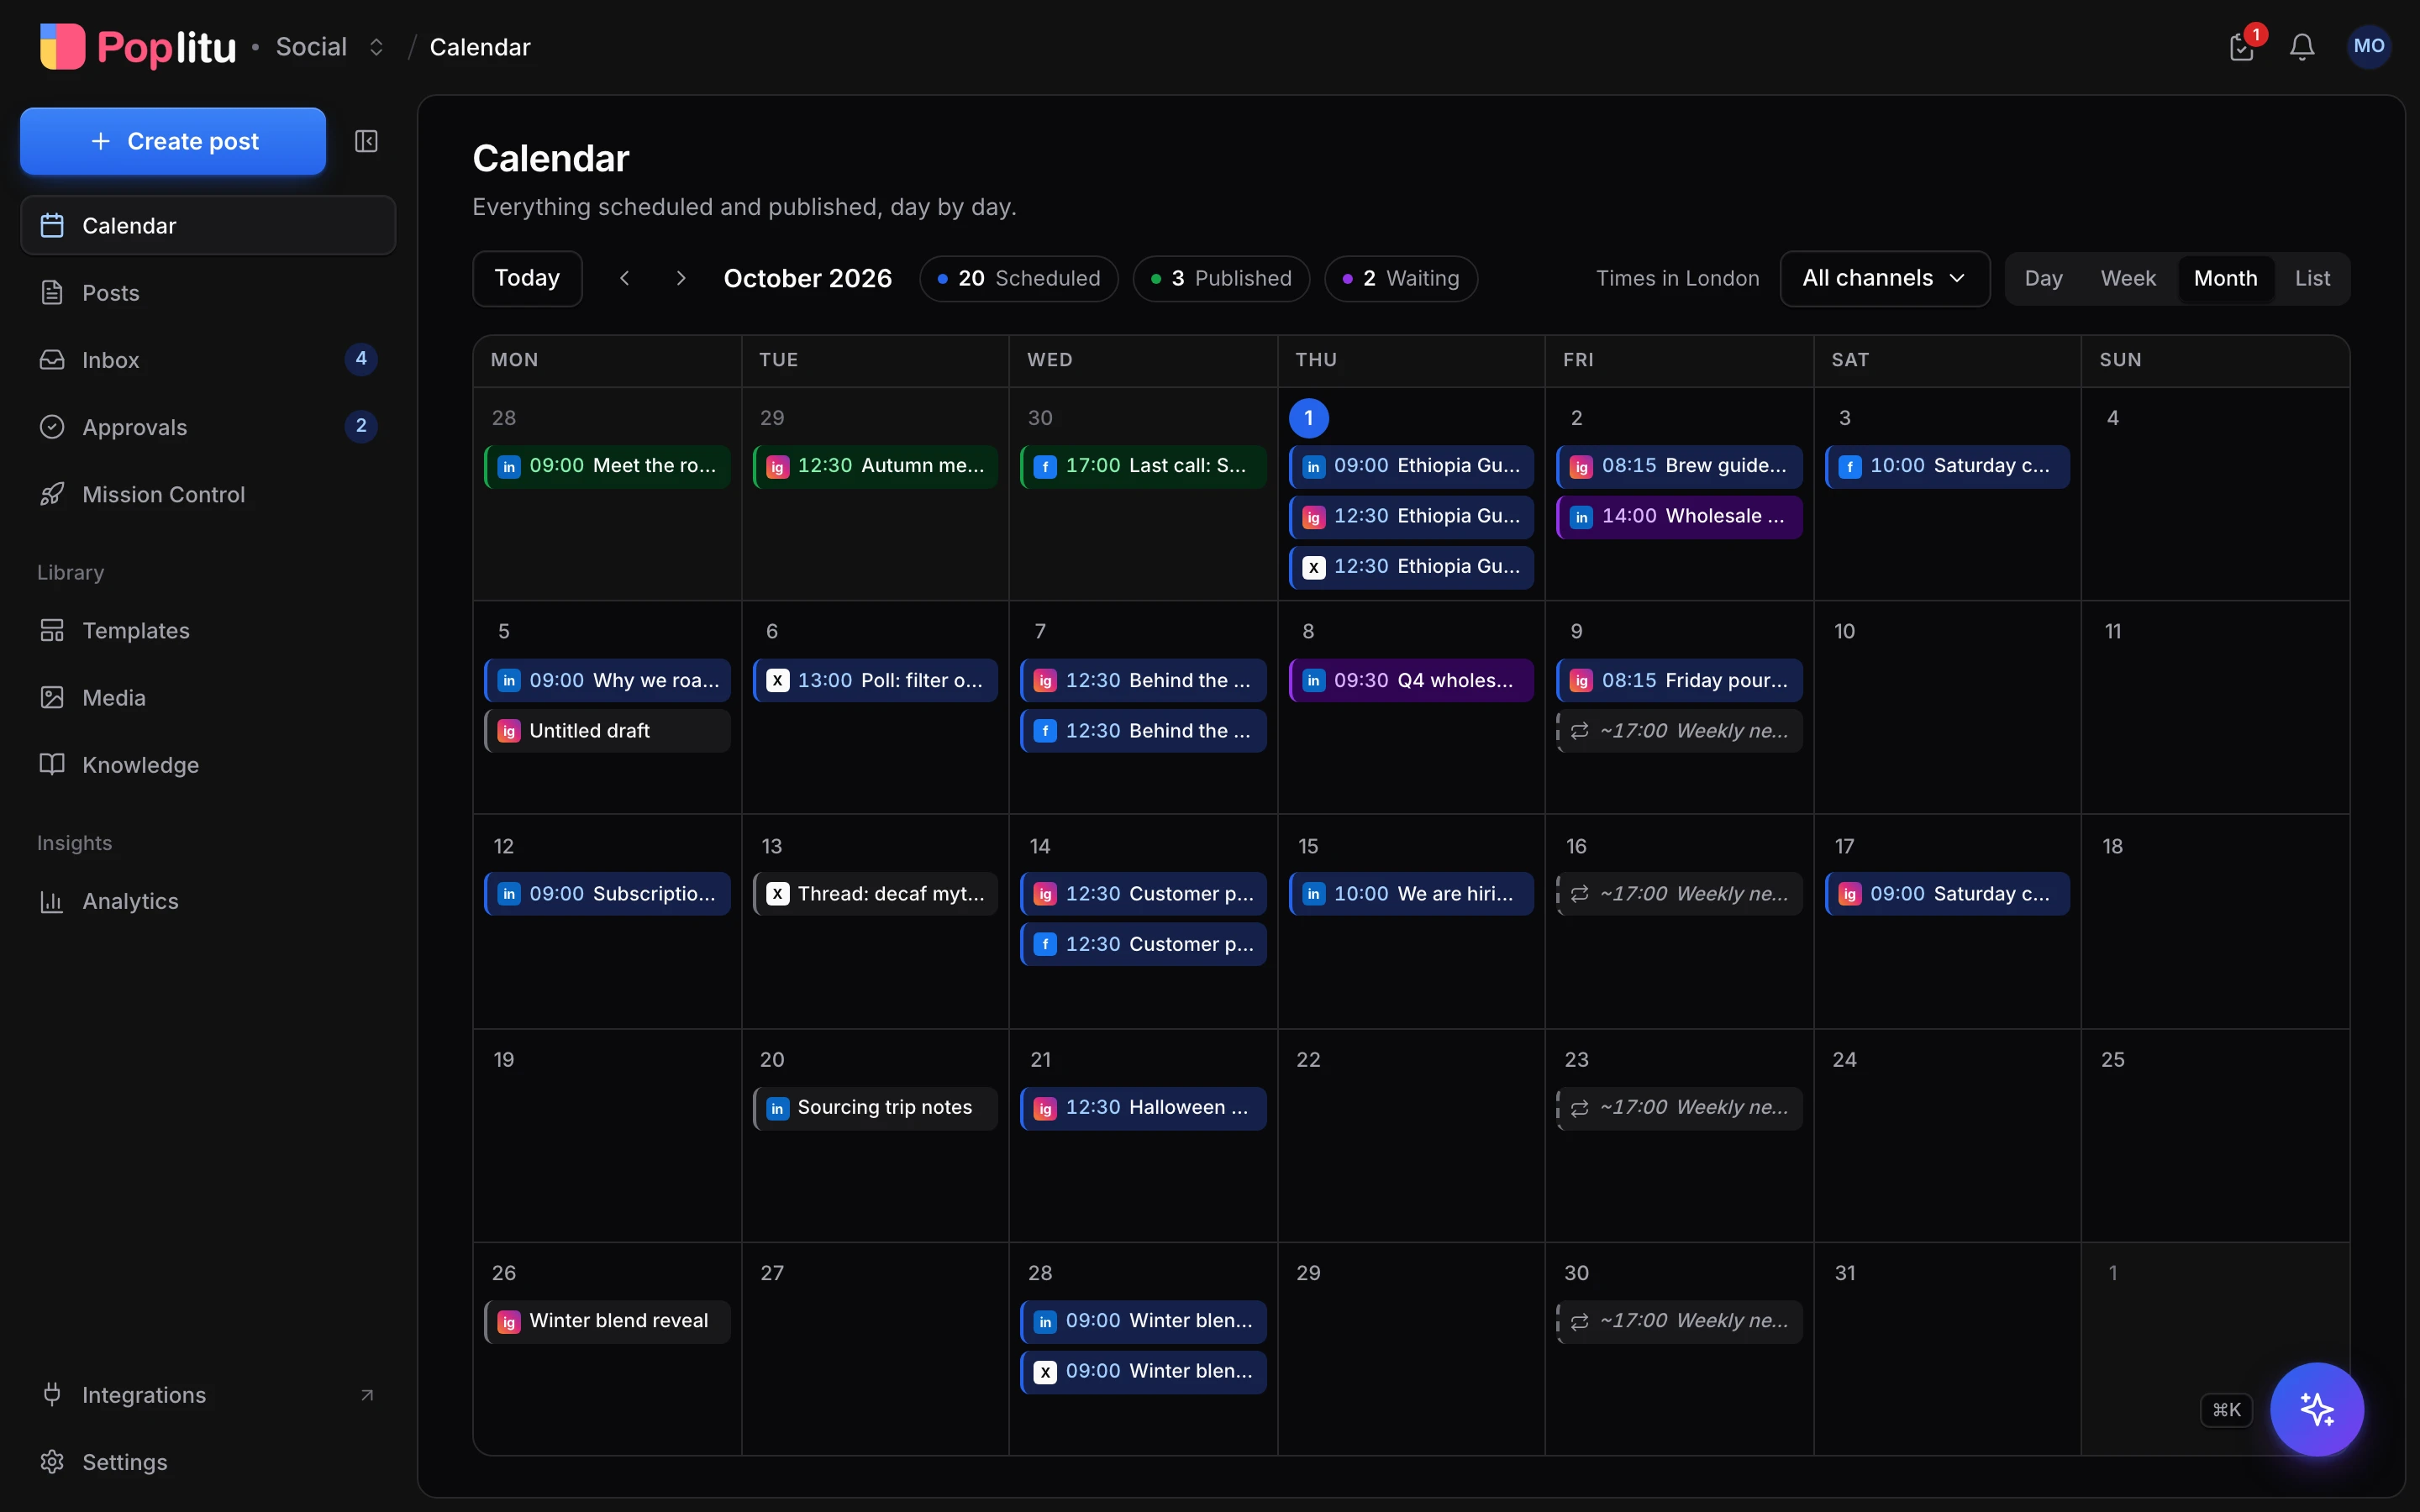Open the tasks checklist icon with badge
The height and width of the screenshot is (1512, 2420).
(2242, 46)
